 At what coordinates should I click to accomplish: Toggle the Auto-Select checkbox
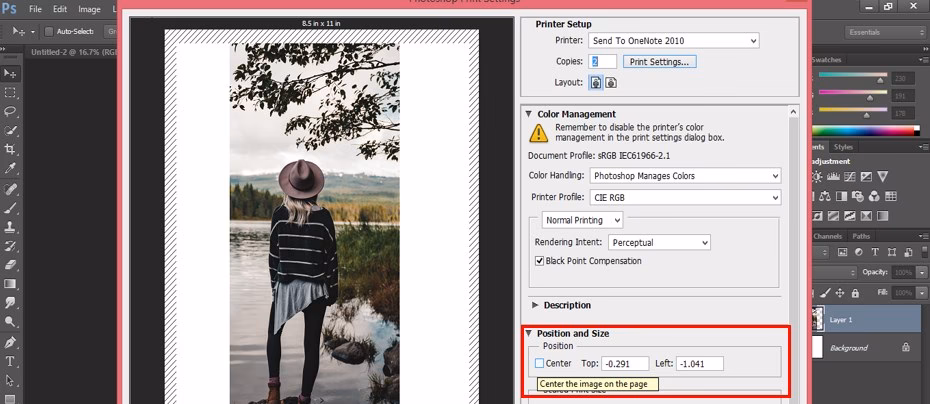coord(49,32)
